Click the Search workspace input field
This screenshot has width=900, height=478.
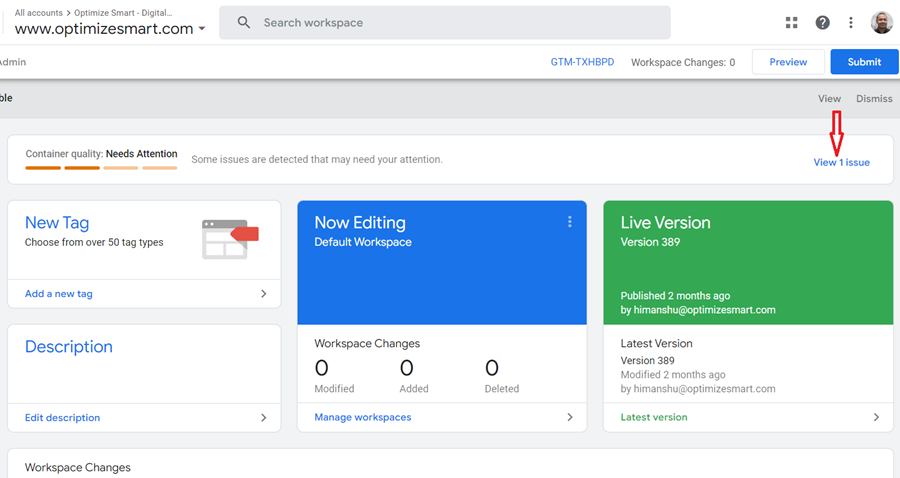pyautogui.click(x=450, y=22)
